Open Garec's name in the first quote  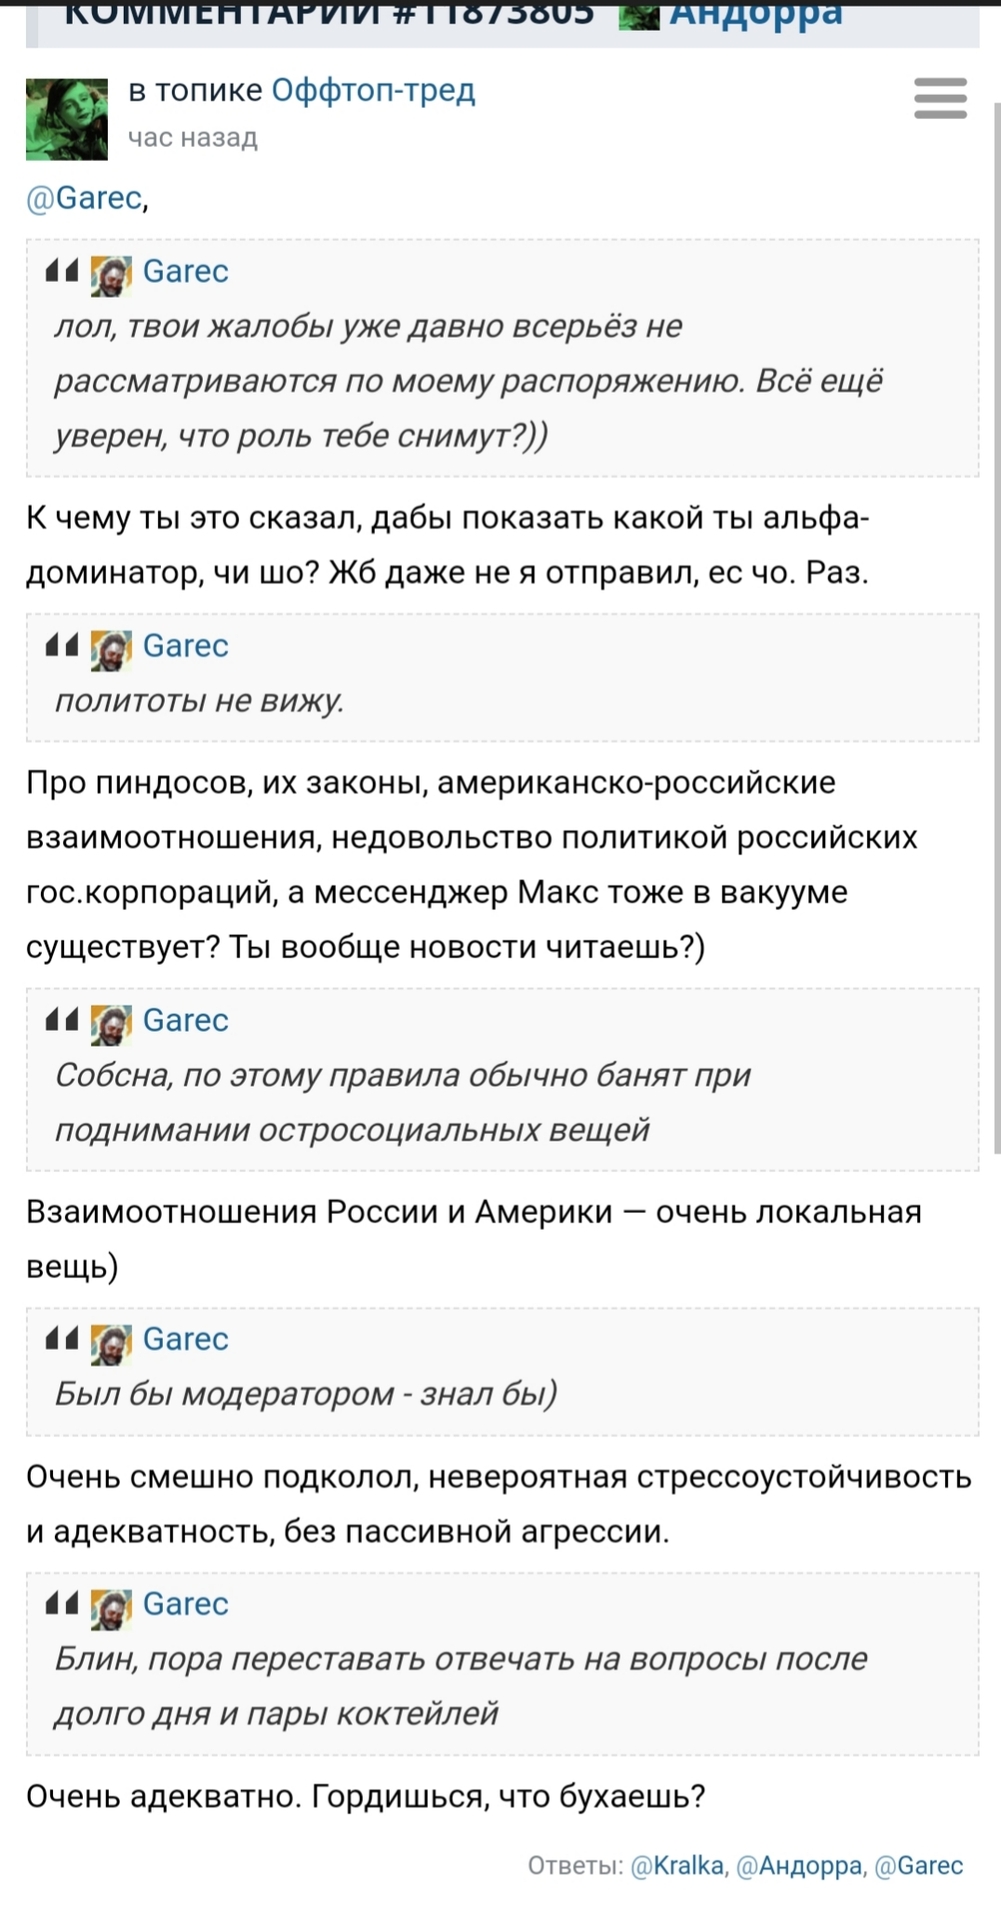coord(186,271)
